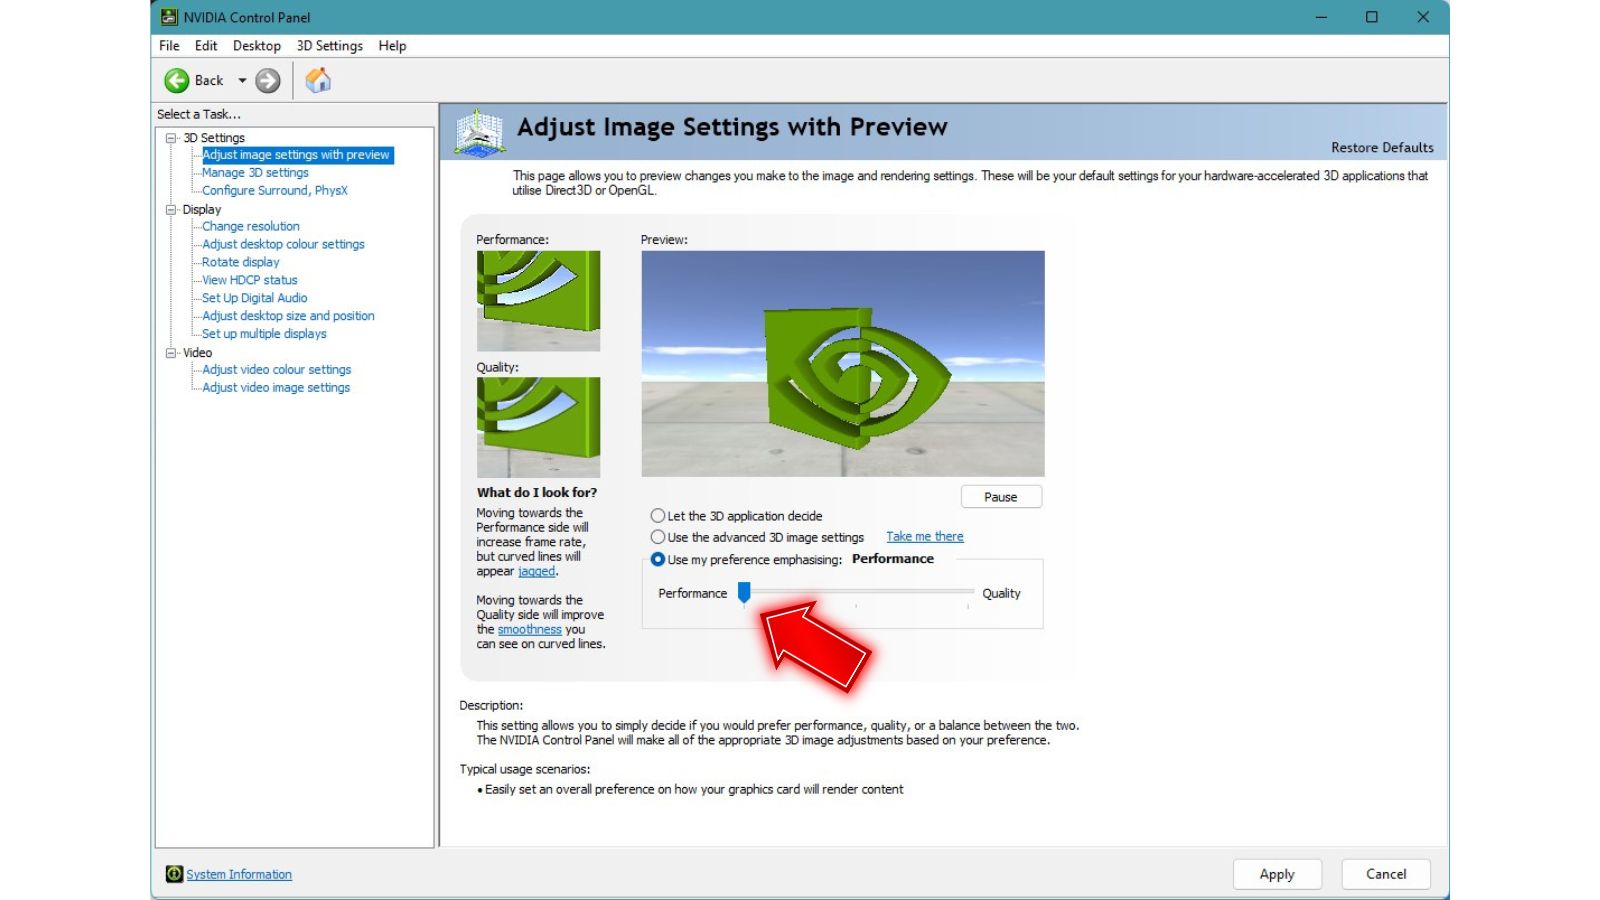This screenshot has width=1600, height=900.
Task: Open Rotate display task
Action: point(241,263)
